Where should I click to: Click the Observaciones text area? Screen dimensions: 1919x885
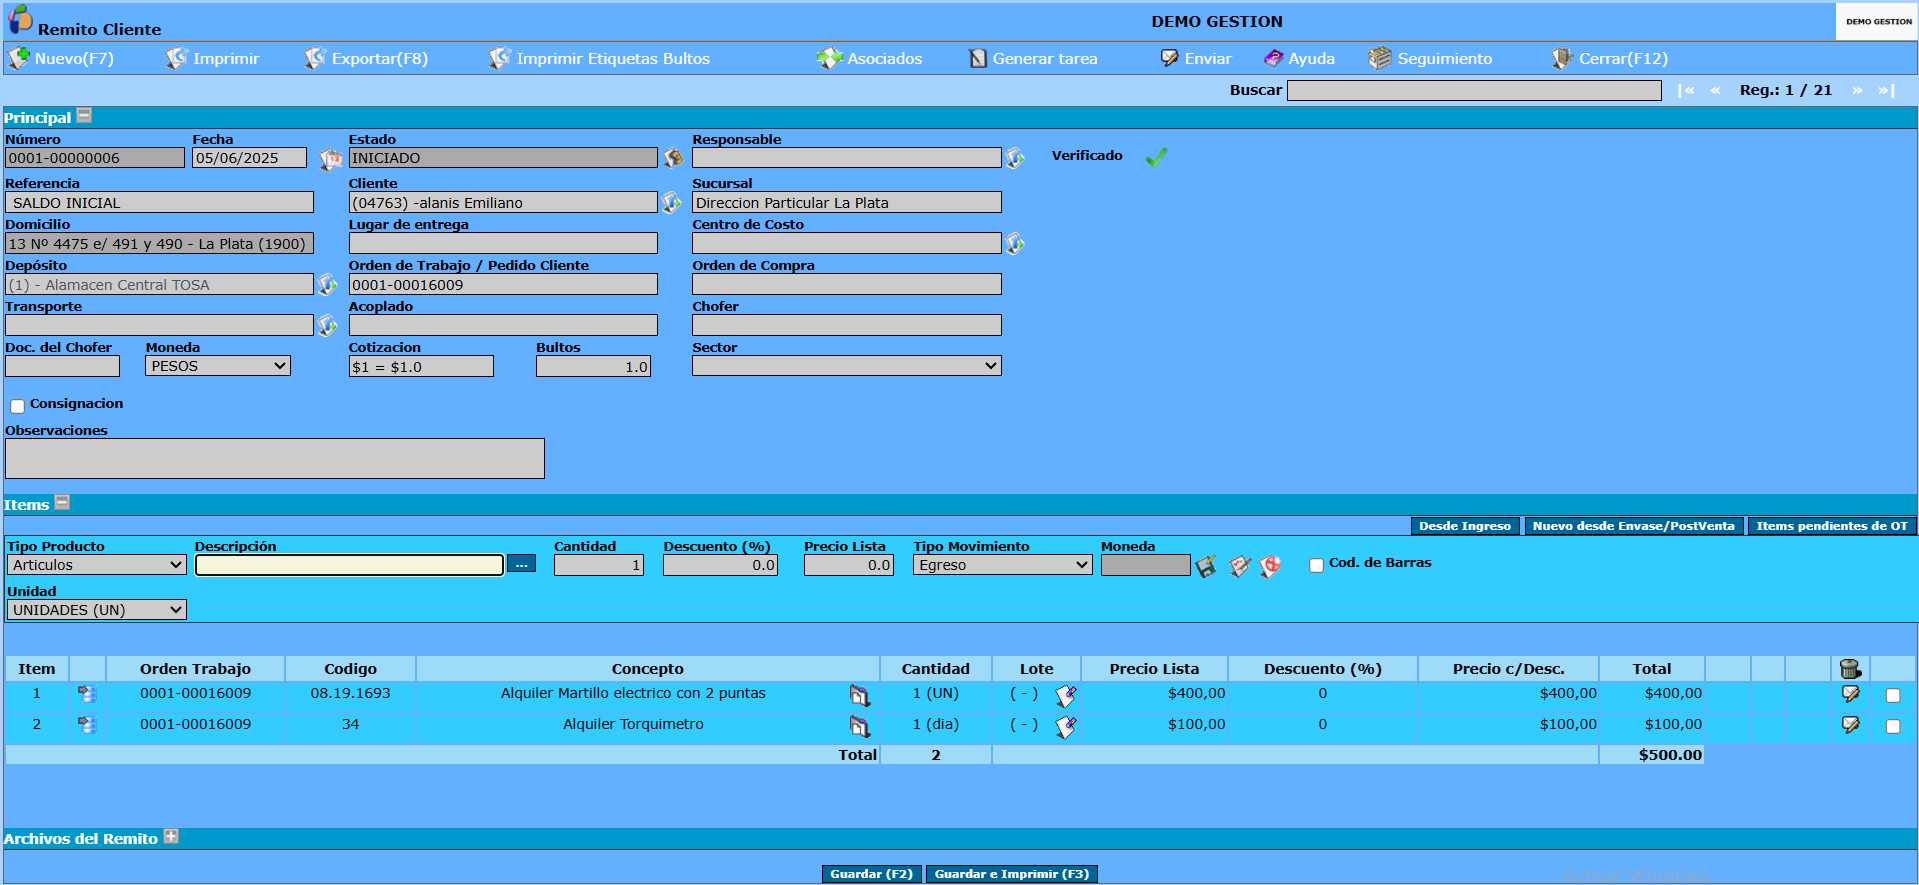[275, 458]
